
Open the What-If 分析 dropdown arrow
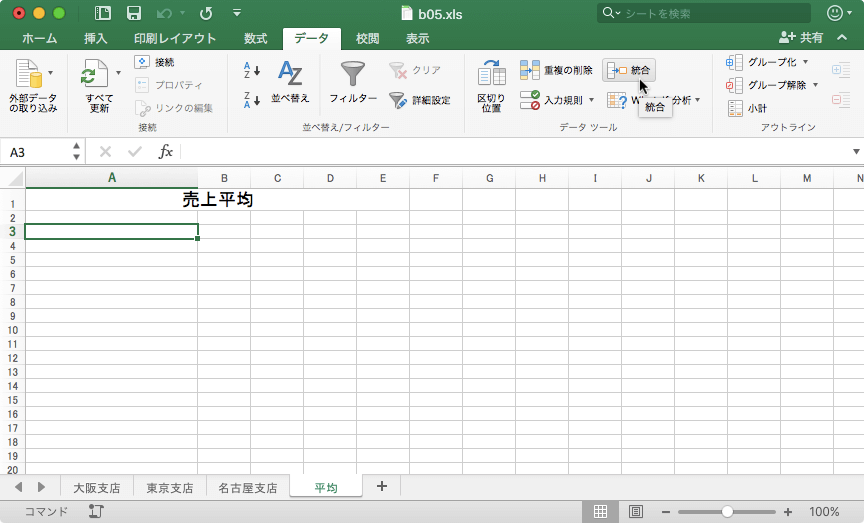698,100
